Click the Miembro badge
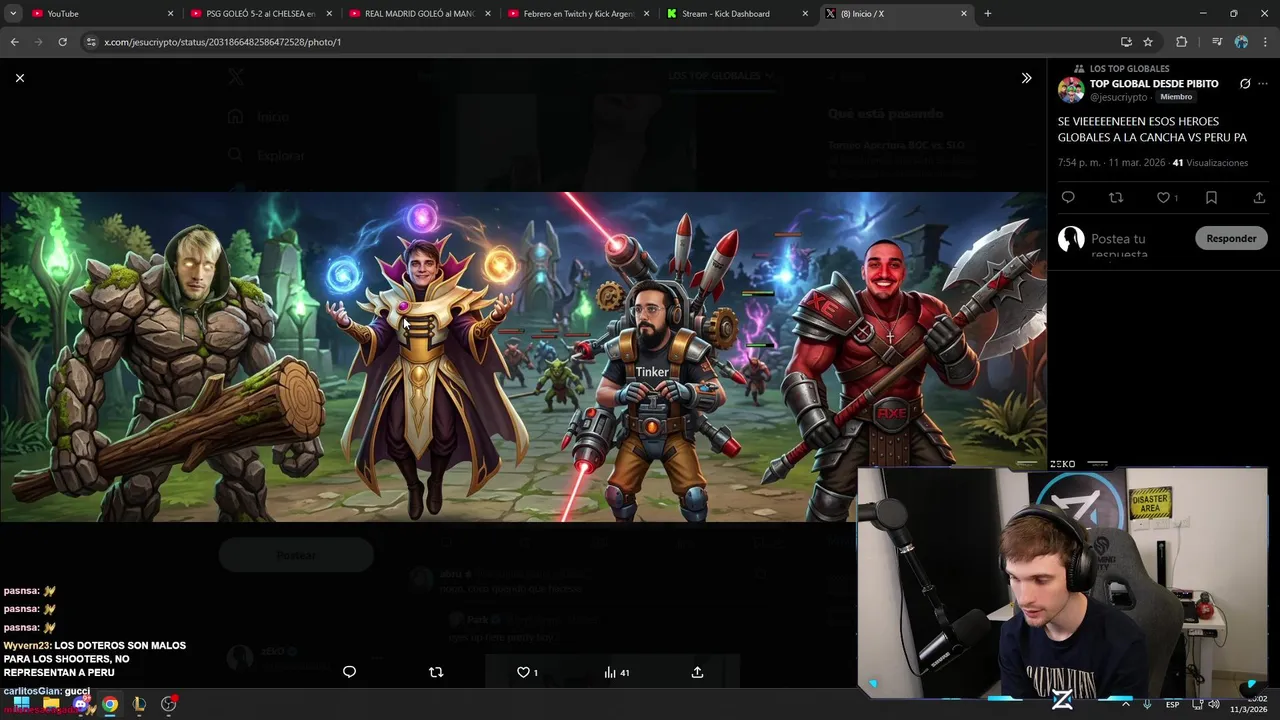 click(1176, 97)
